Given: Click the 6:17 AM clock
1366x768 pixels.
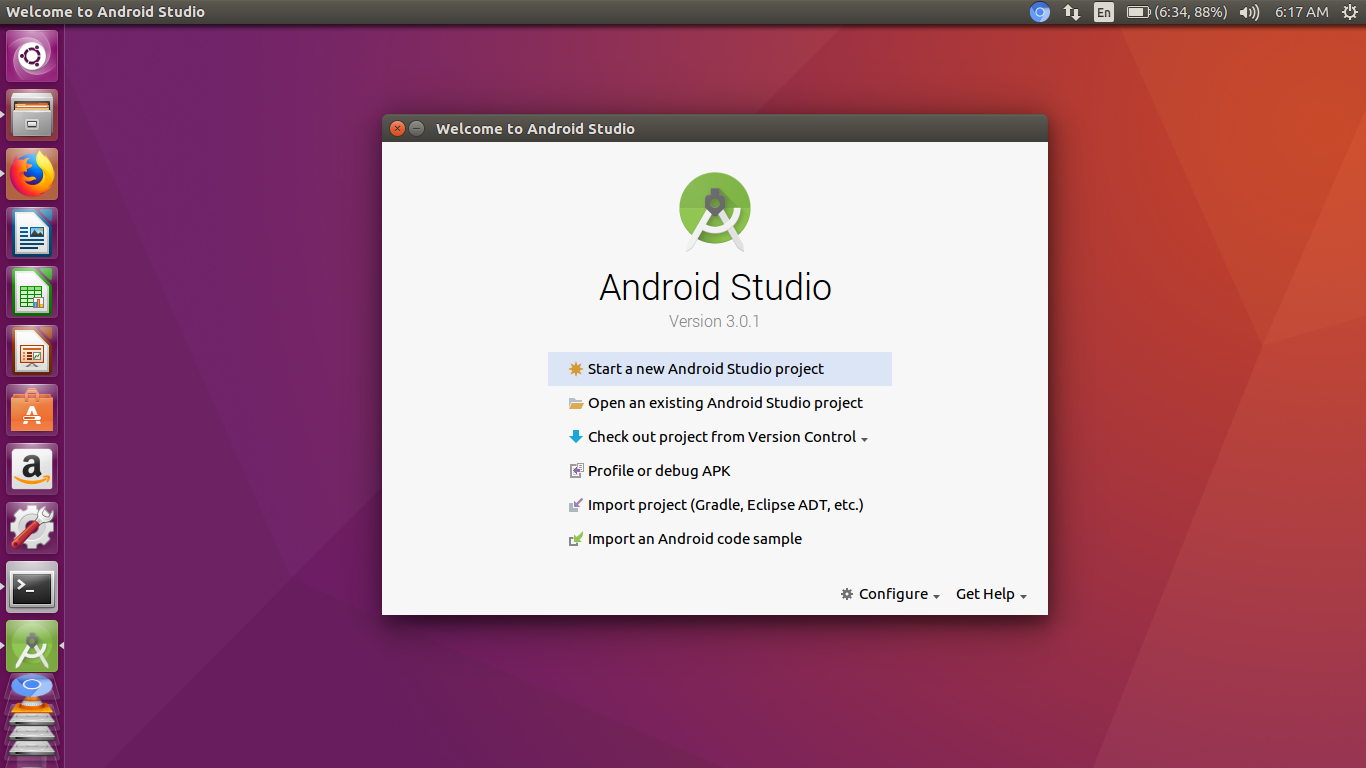Looking at the screenshot, I should click(1301, 12).
